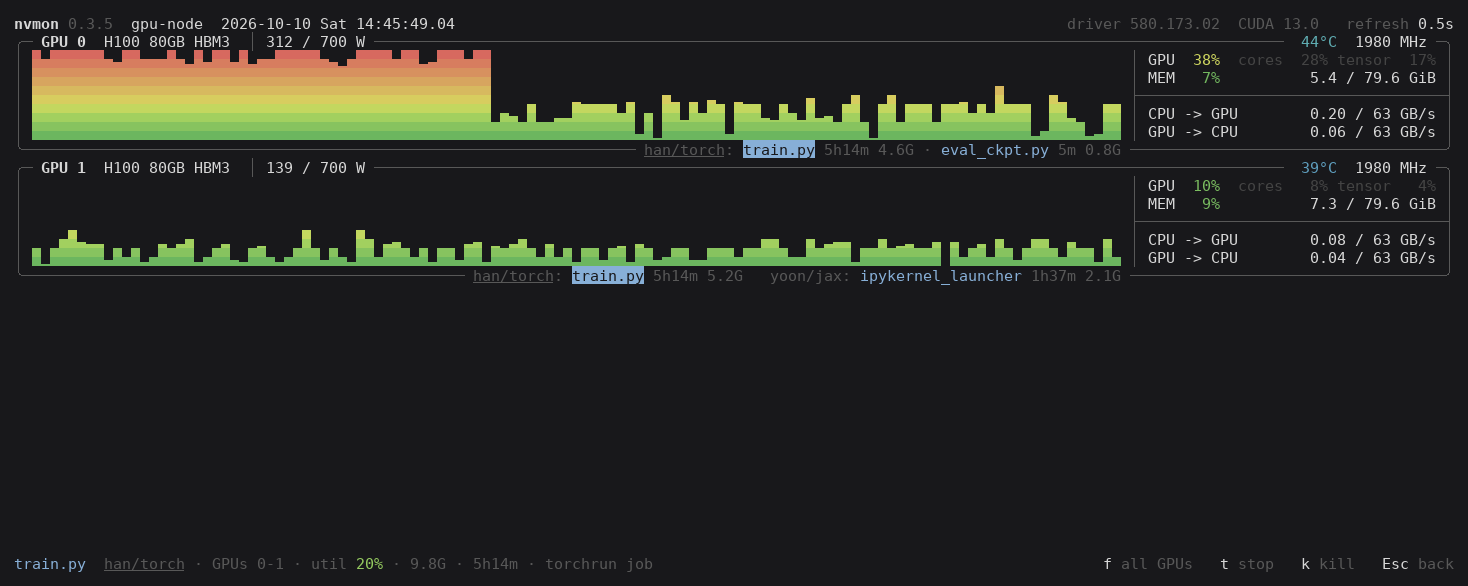The image size is (1468, 586).
Task: Click the 'refresh 0.5s' interval setting
Action: tap(1400, 24)
